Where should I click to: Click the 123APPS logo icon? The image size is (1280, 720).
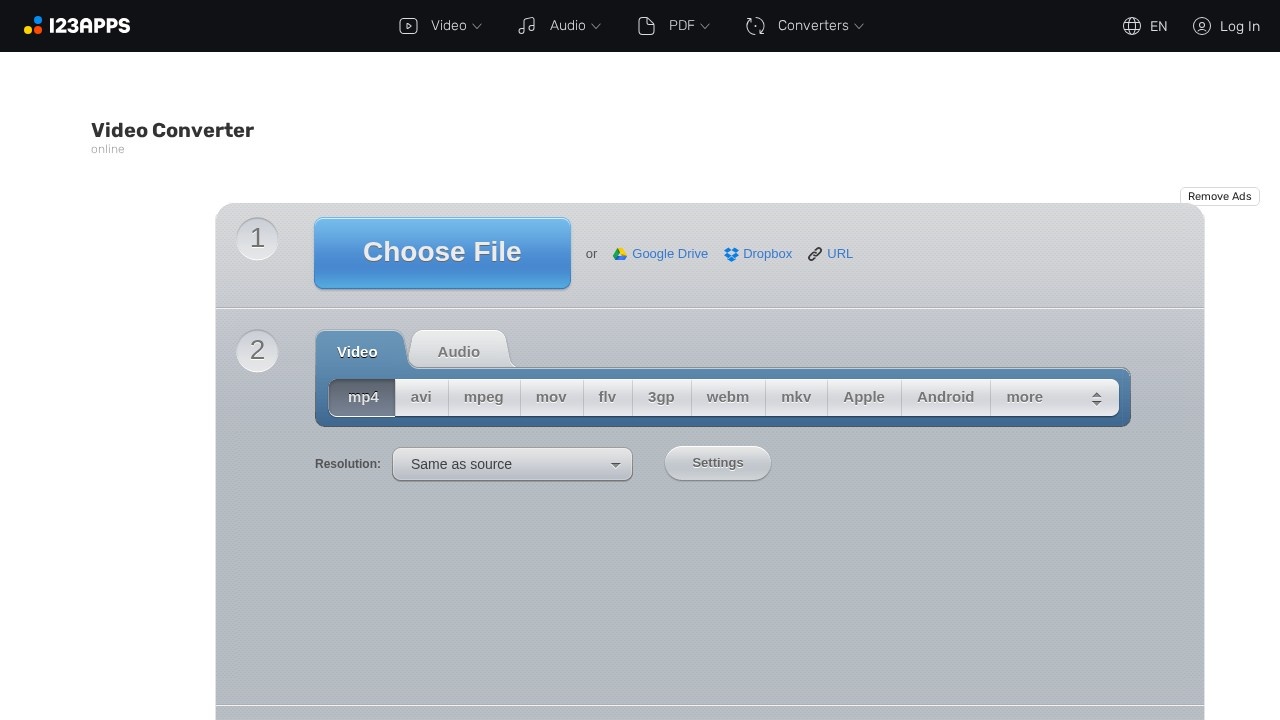pyautogui.click(x=33, y=25)
